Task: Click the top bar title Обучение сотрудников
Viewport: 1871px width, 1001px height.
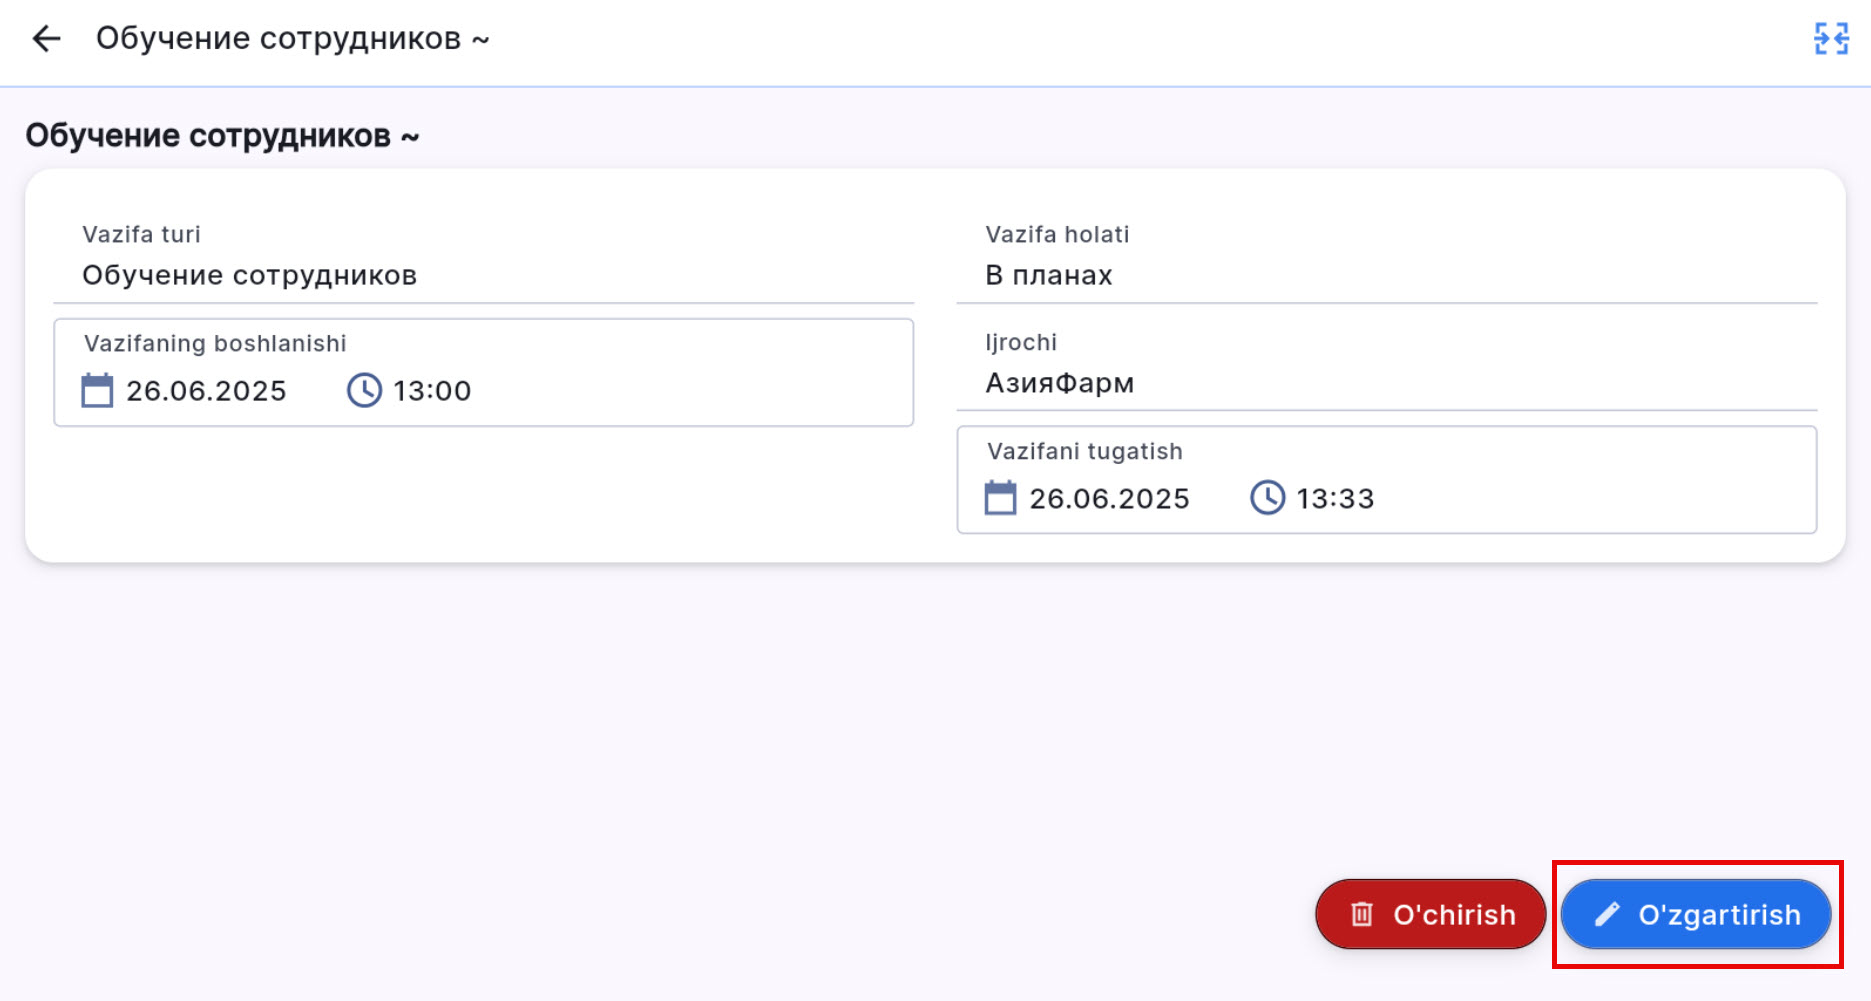Action: [x=292, y=39]
